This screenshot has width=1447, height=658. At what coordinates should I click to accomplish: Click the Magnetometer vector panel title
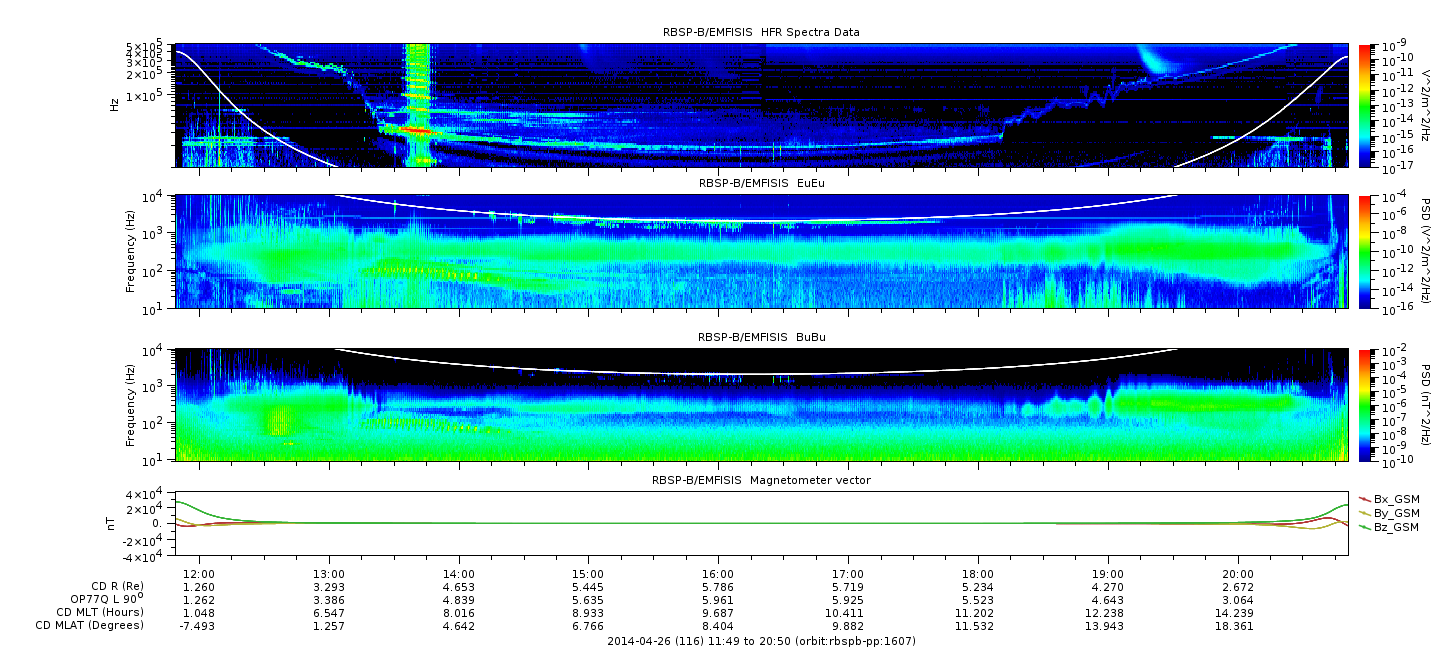(760, 480)
